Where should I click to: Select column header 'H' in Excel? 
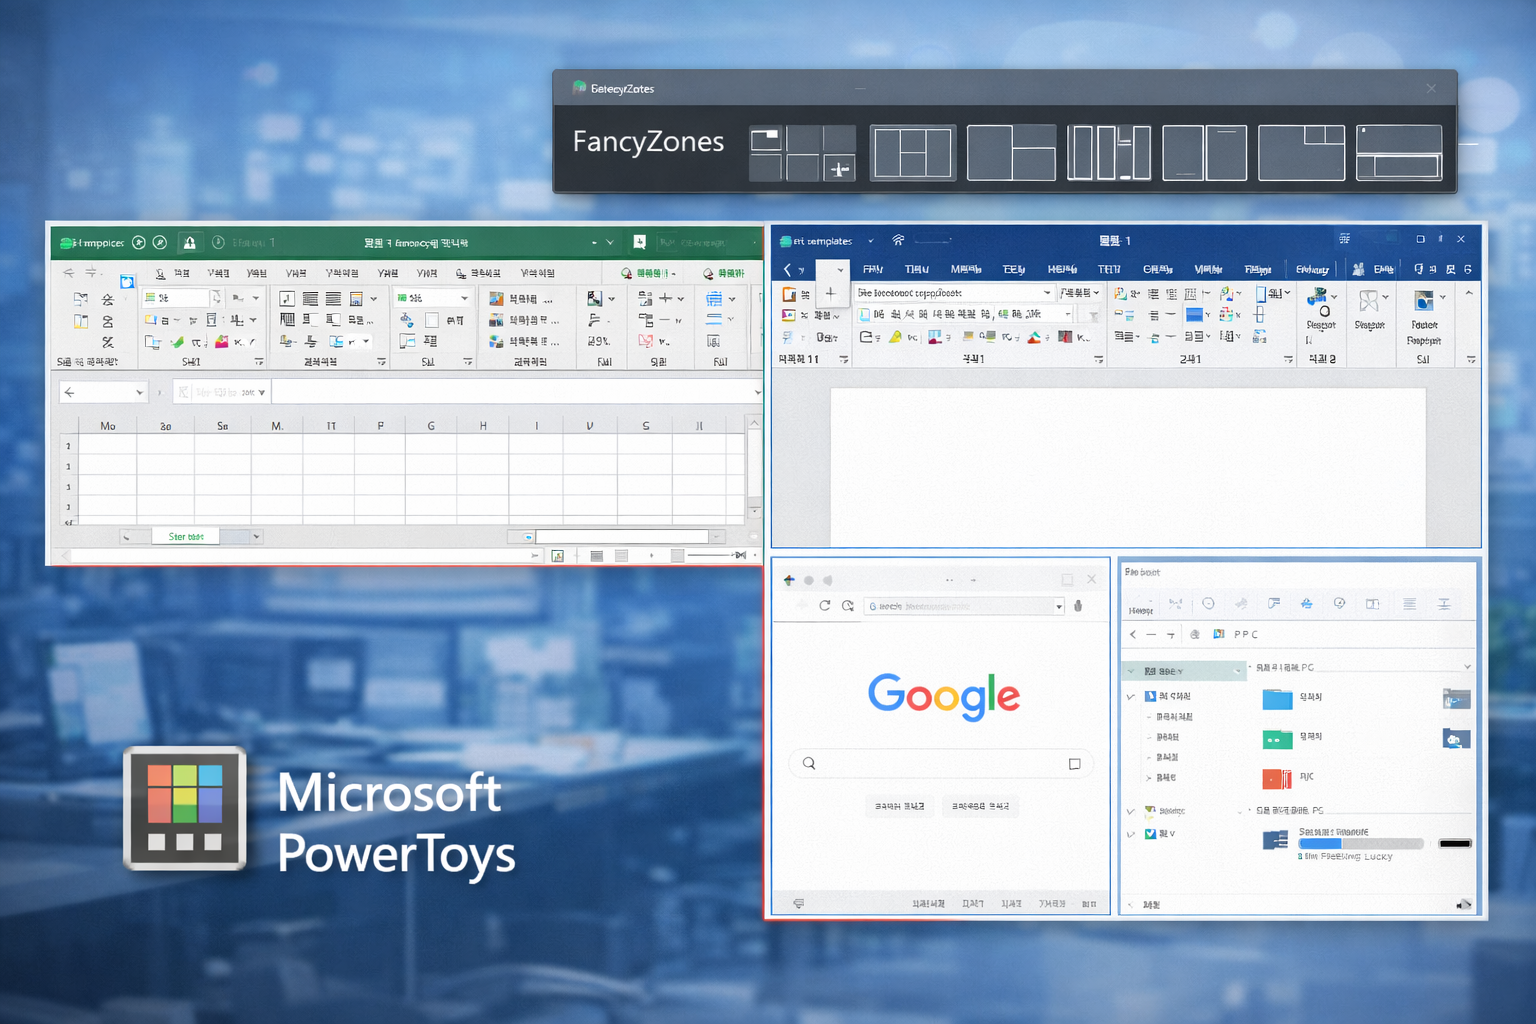[x=483, y=426]
